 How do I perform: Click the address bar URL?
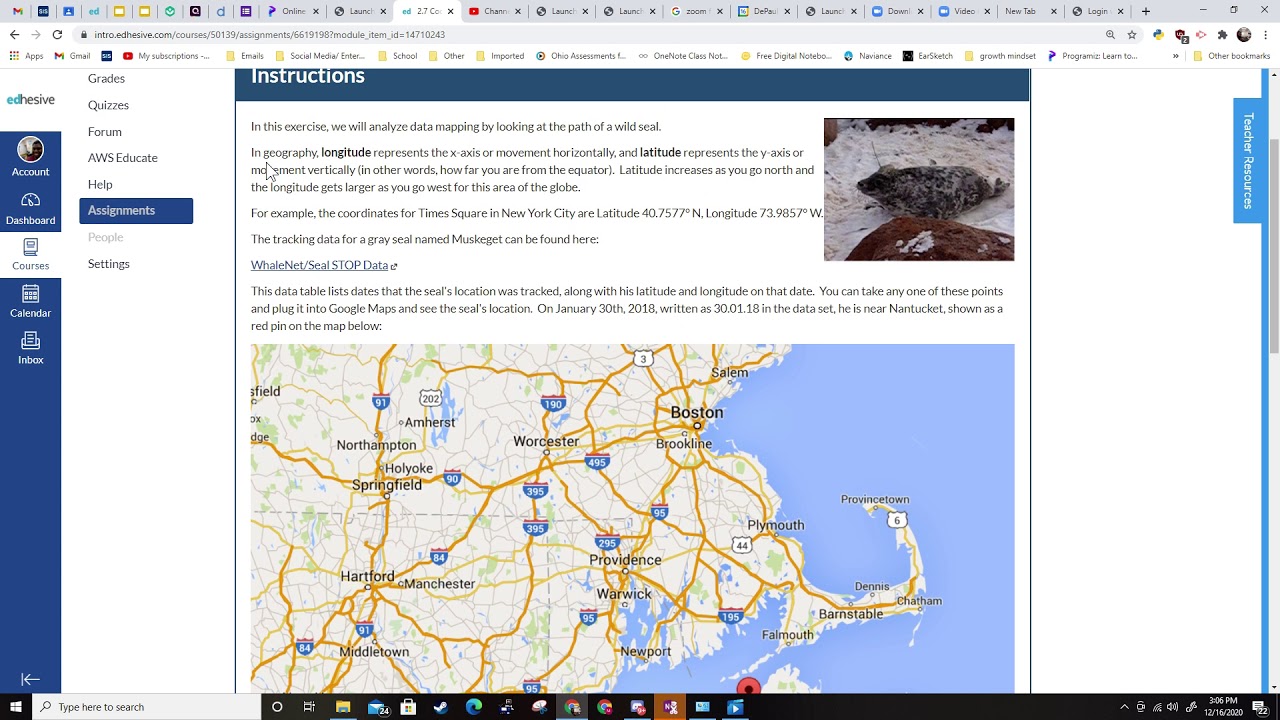270,34
